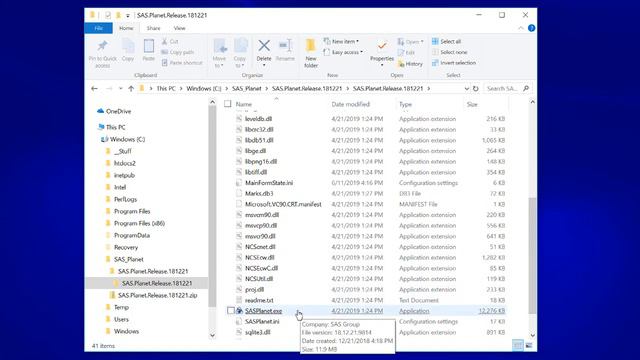Select SAS.Planet.Release.181221.zip in tree
This screenshot has height=360, width=640.
tap(158, 295)
